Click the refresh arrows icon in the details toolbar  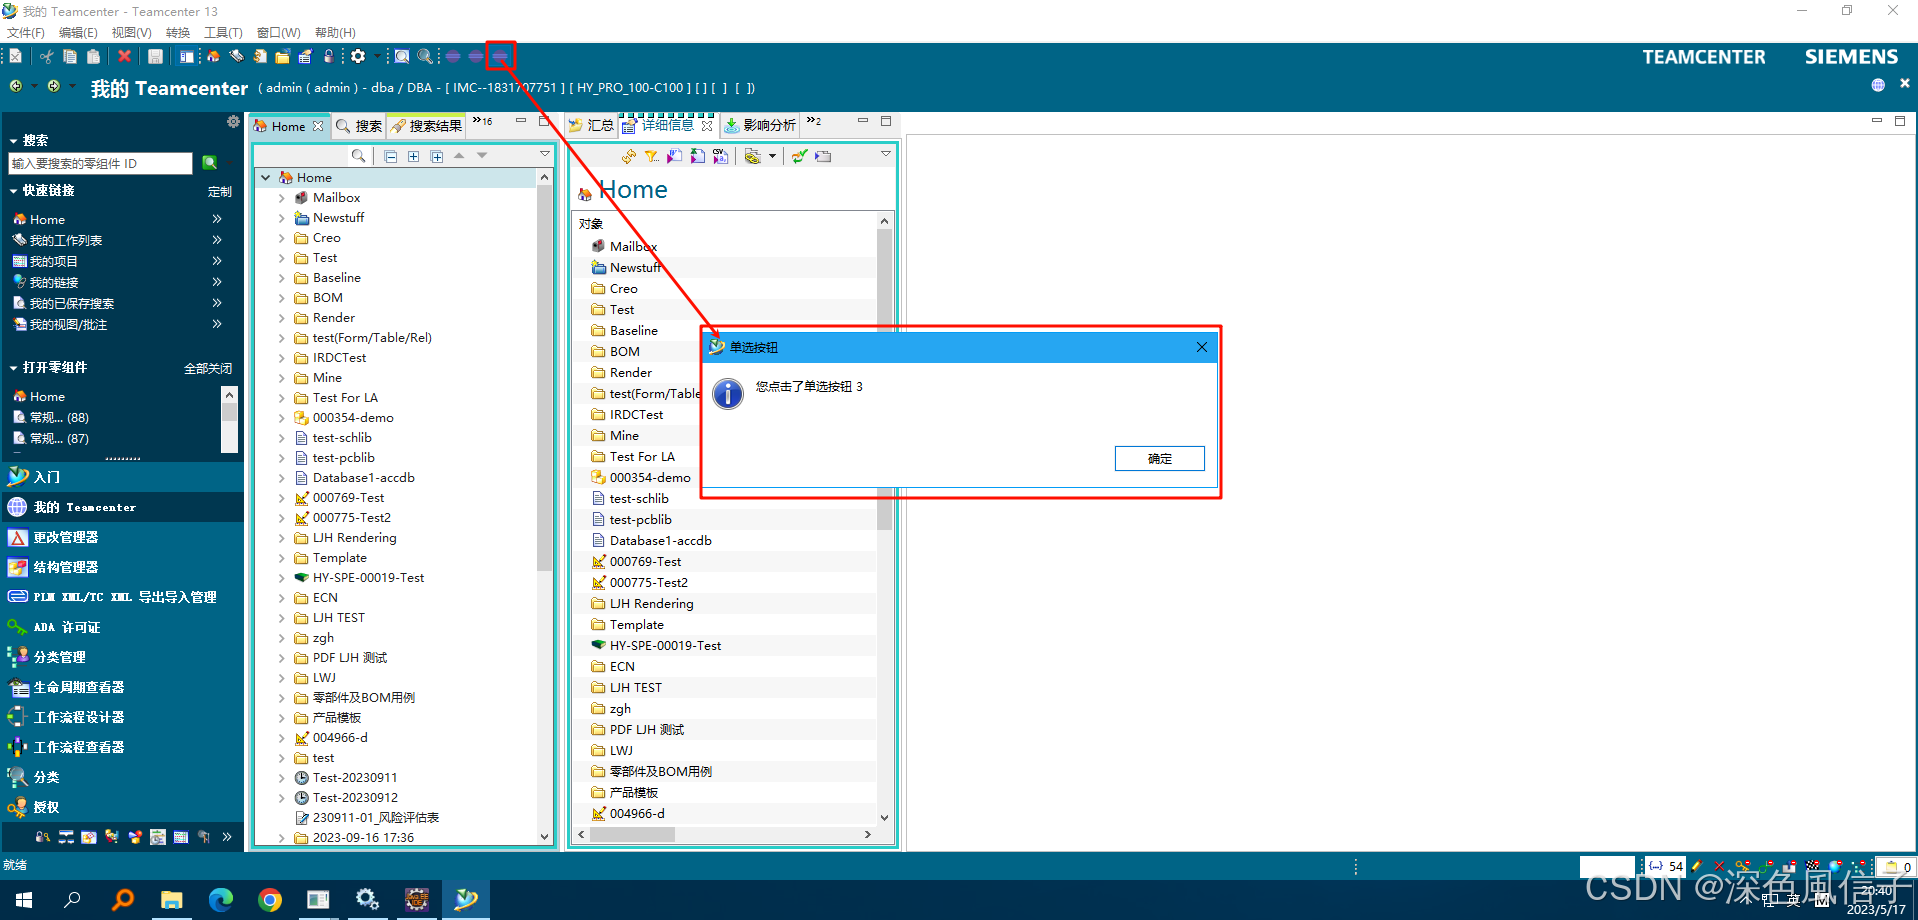pyautogui.click(x=628, y=156)
